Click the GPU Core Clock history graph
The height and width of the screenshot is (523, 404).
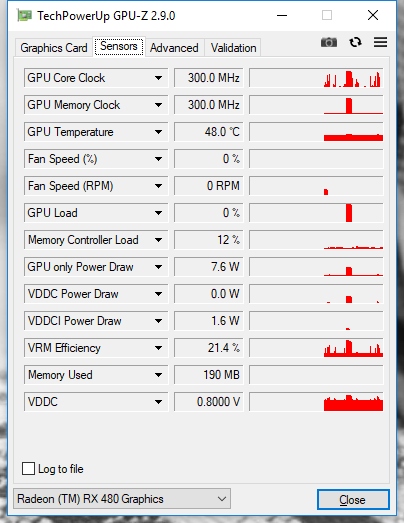[x=316, y=78]
